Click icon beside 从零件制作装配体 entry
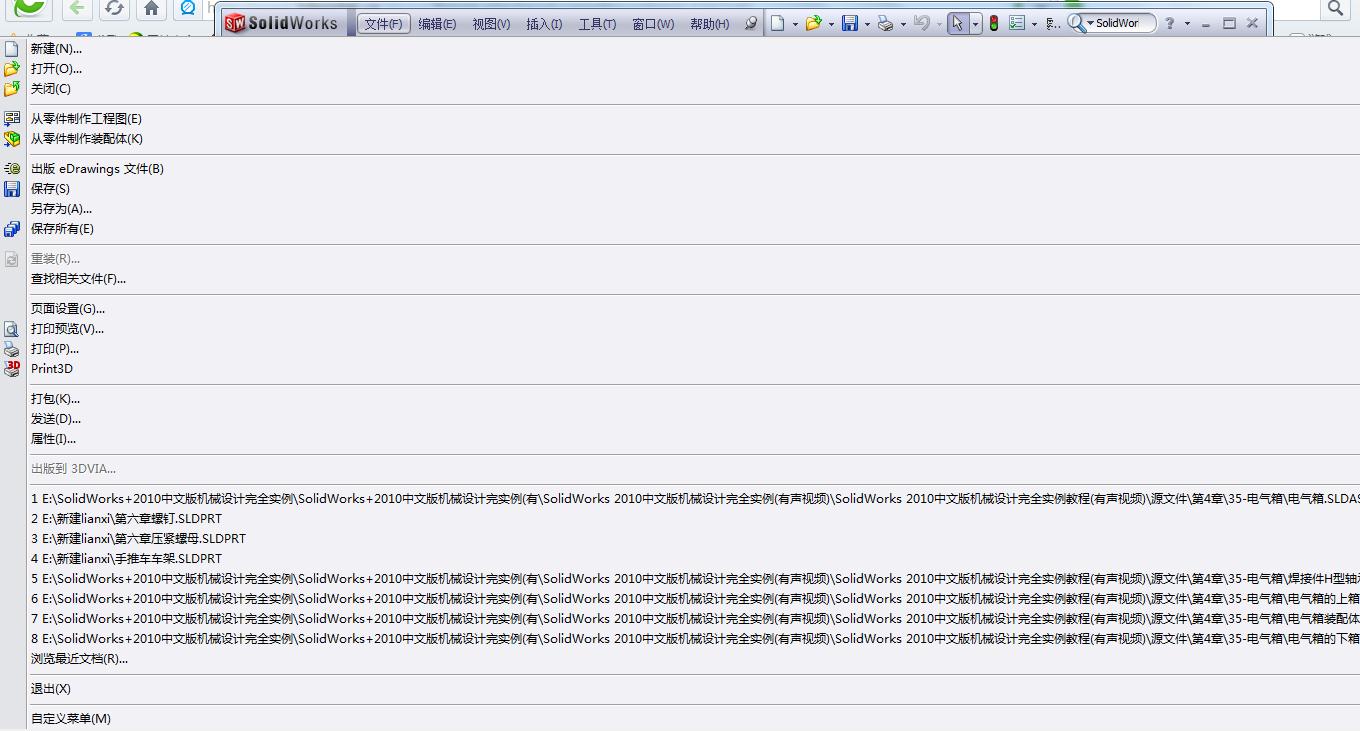This screenshot has height=731, width=1360. (x=12, y=139)
